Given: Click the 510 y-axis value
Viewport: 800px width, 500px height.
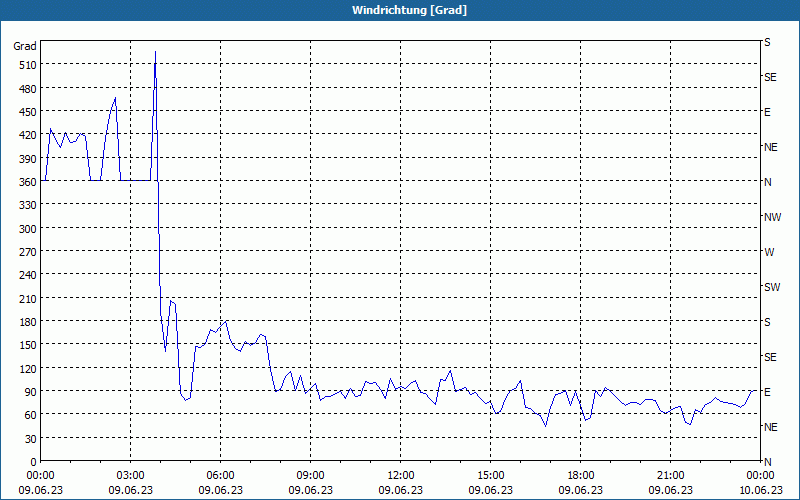Looking at the screenshot, I should [x=28, y=65].
